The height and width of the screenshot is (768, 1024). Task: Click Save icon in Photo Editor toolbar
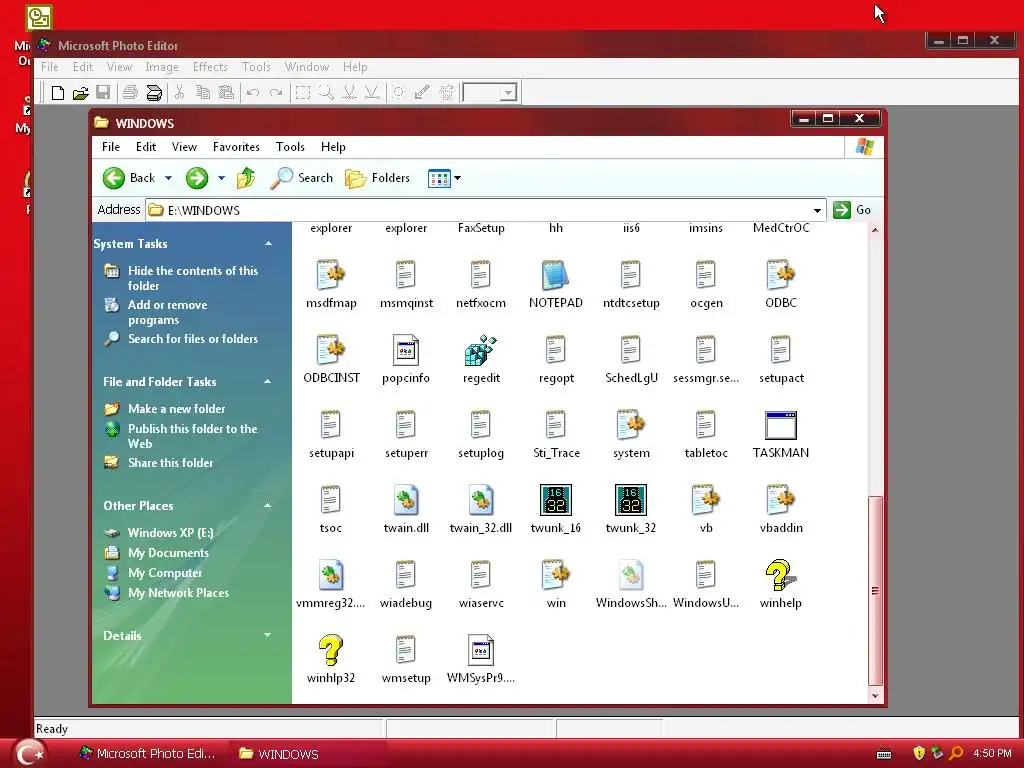pyautogui.click(x=103, y=93)
